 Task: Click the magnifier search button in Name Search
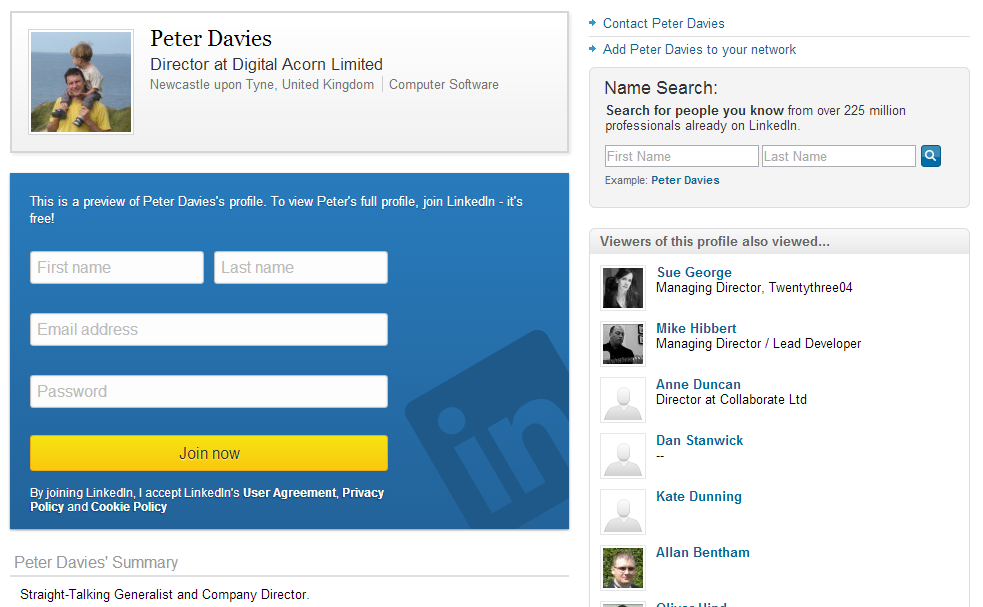click(x=930, y=156)
